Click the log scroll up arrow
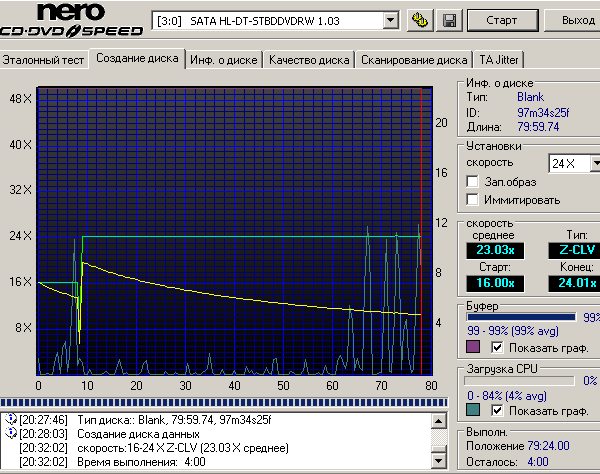 click(x=439, y=421)
